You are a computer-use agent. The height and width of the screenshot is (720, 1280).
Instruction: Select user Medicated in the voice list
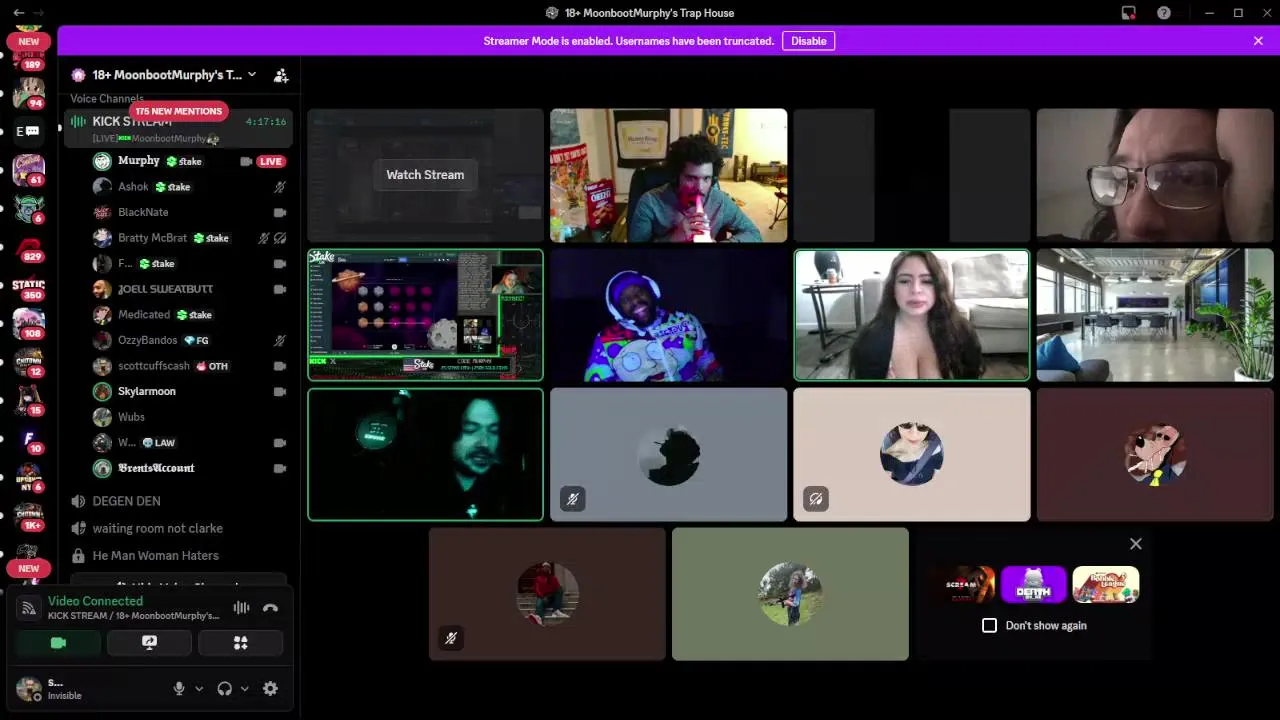(144, 314)
